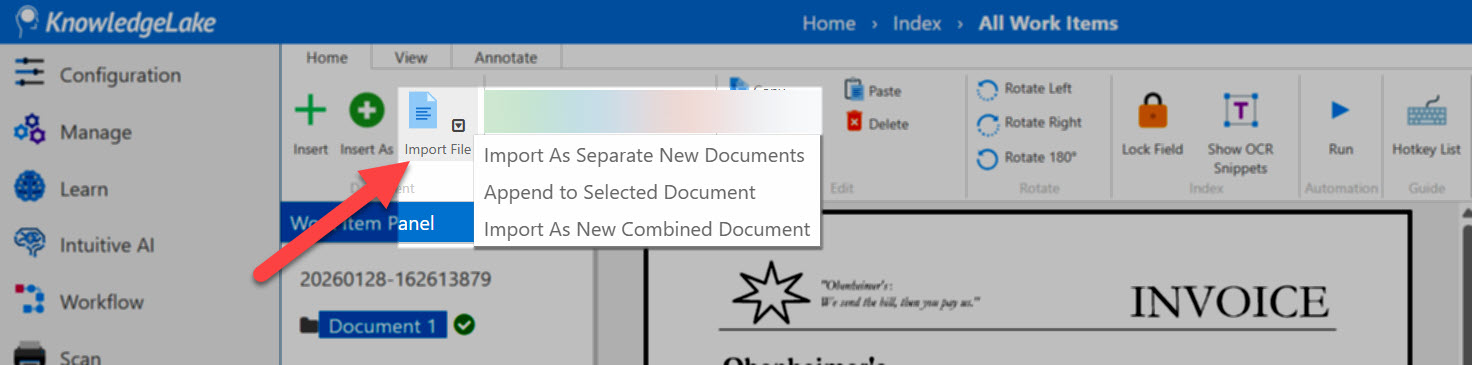Switch to the Home ribbon tab
The height and width of the screenshot is (365, 1472).
click(x=326, y=58)
